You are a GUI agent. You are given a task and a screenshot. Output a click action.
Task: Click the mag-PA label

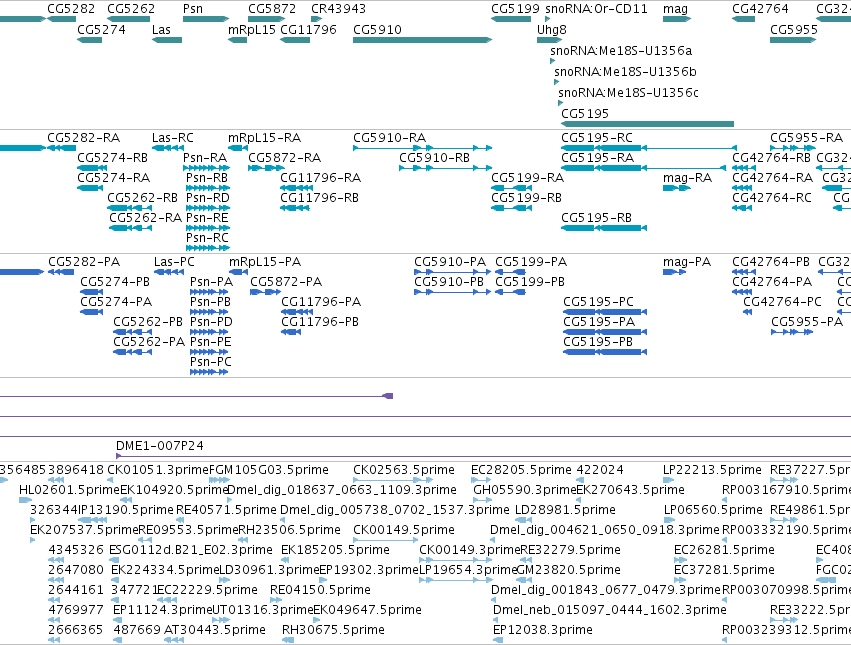tap(687, 262)
